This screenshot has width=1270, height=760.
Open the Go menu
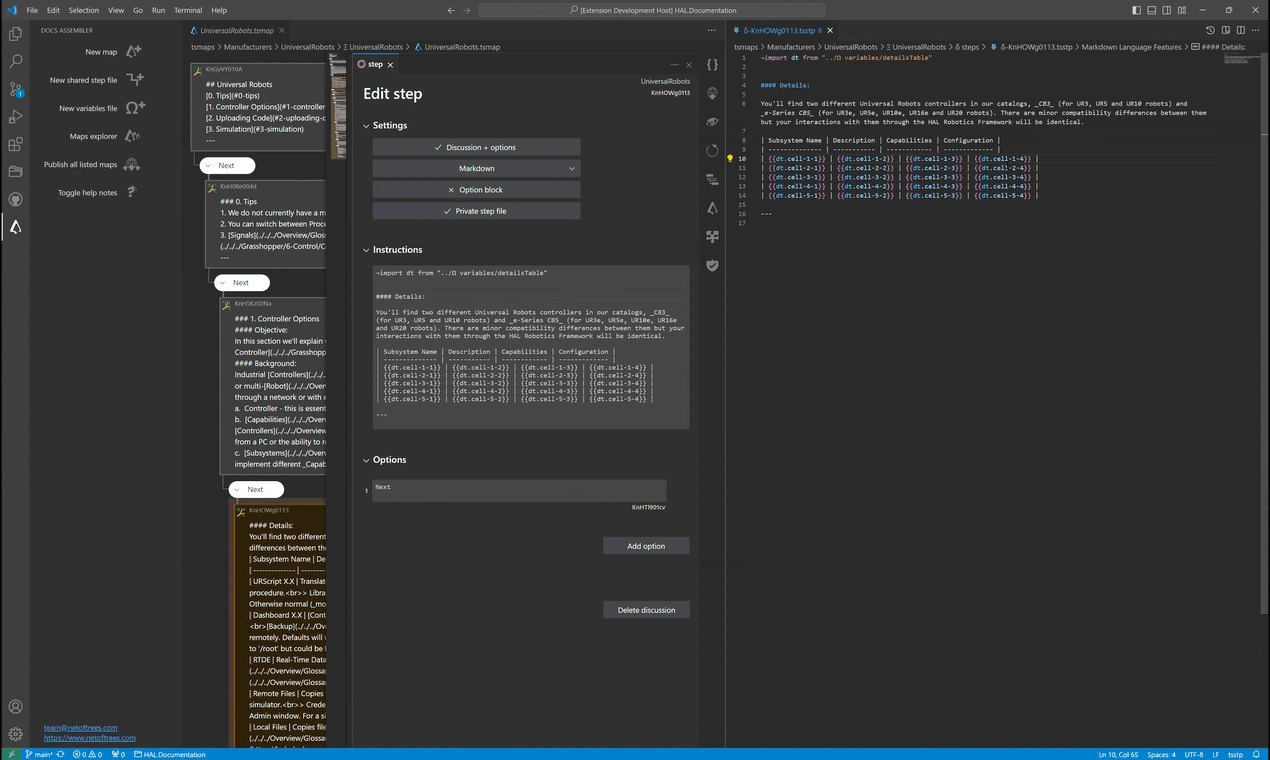pyautogui.click(x=138, y=10)
